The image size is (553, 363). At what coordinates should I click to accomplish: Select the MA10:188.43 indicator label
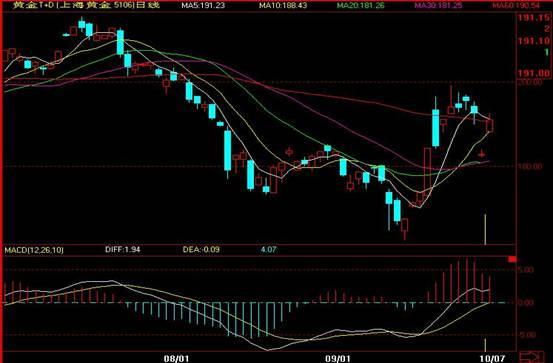click(x=283, y=5)
